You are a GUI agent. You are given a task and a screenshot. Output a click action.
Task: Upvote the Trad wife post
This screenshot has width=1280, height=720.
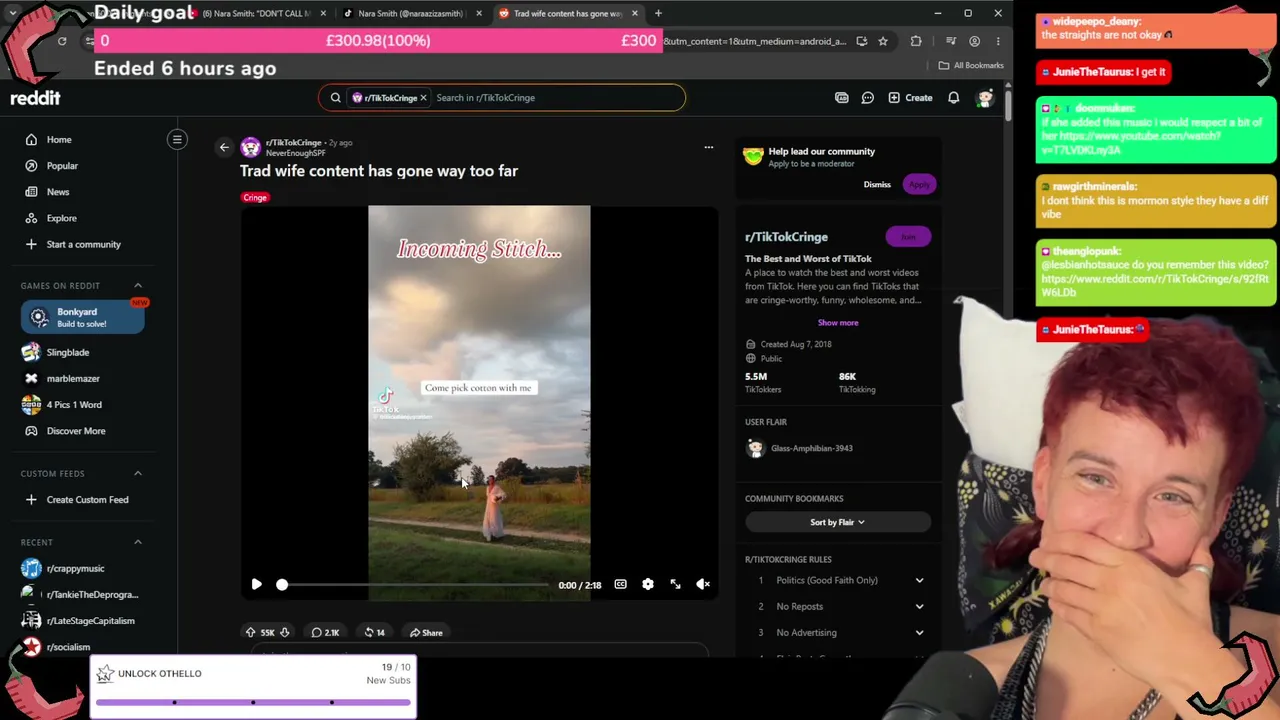[250, 632]
